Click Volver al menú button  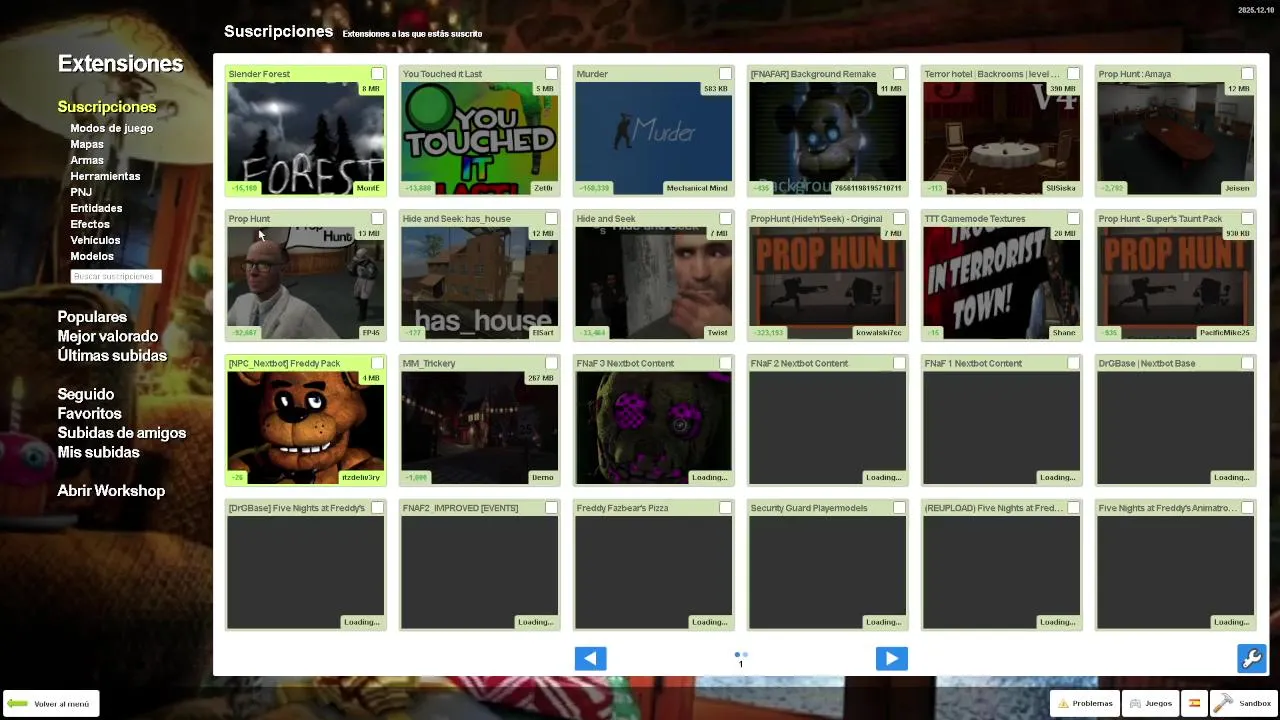click(51, 704)
